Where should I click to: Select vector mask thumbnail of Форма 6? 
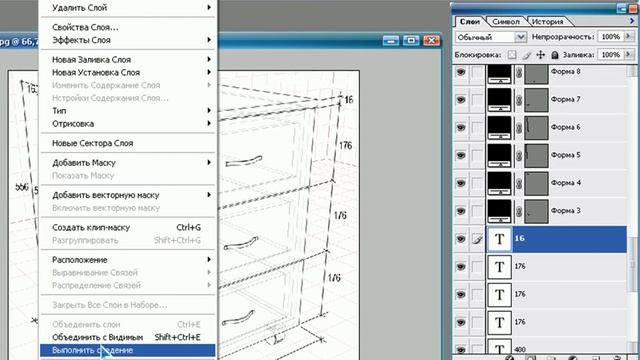[x=536, y=128]
